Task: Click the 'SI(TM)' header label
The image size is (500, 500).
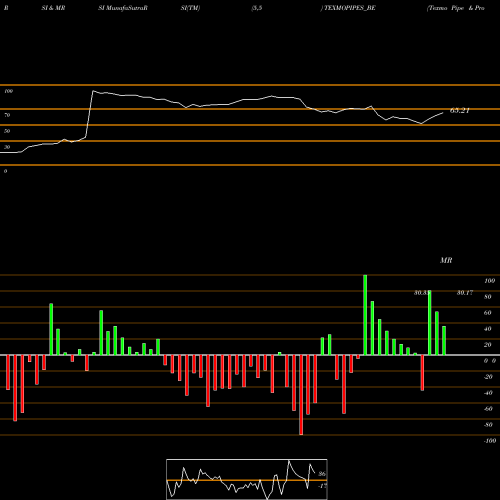Action: tap(190, 8)
